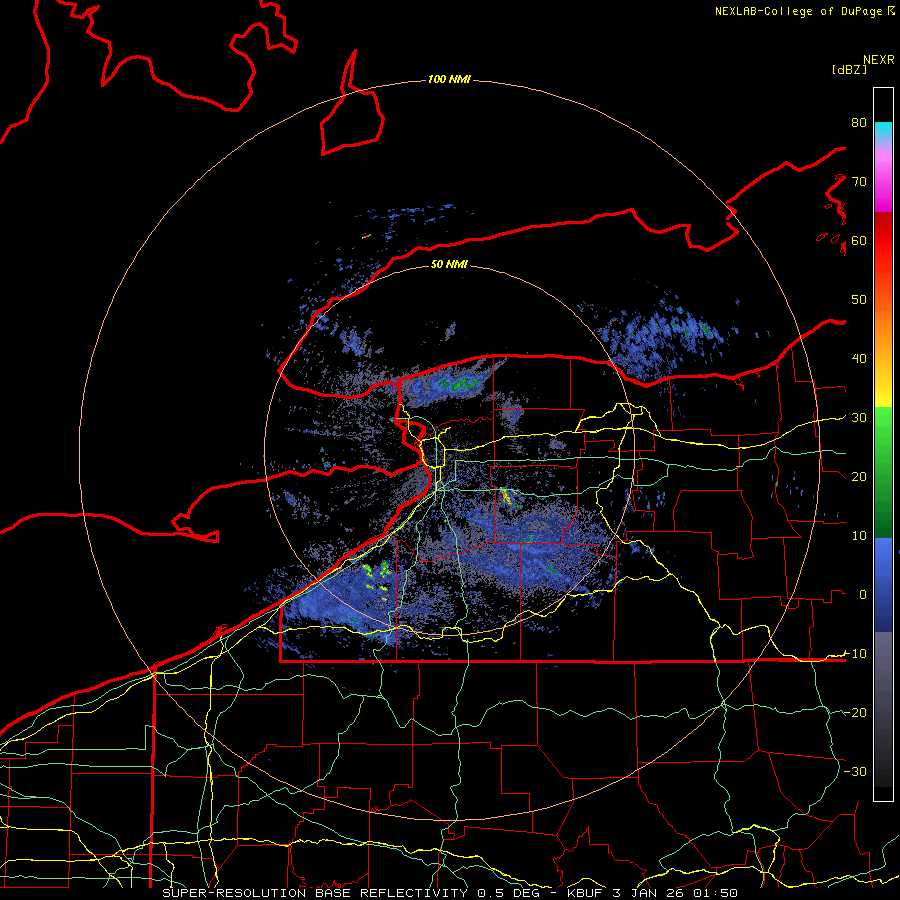Click the 20 dBZ scale value
The width and height of the screenshot is (900, 900).
(x=859, y=477)
